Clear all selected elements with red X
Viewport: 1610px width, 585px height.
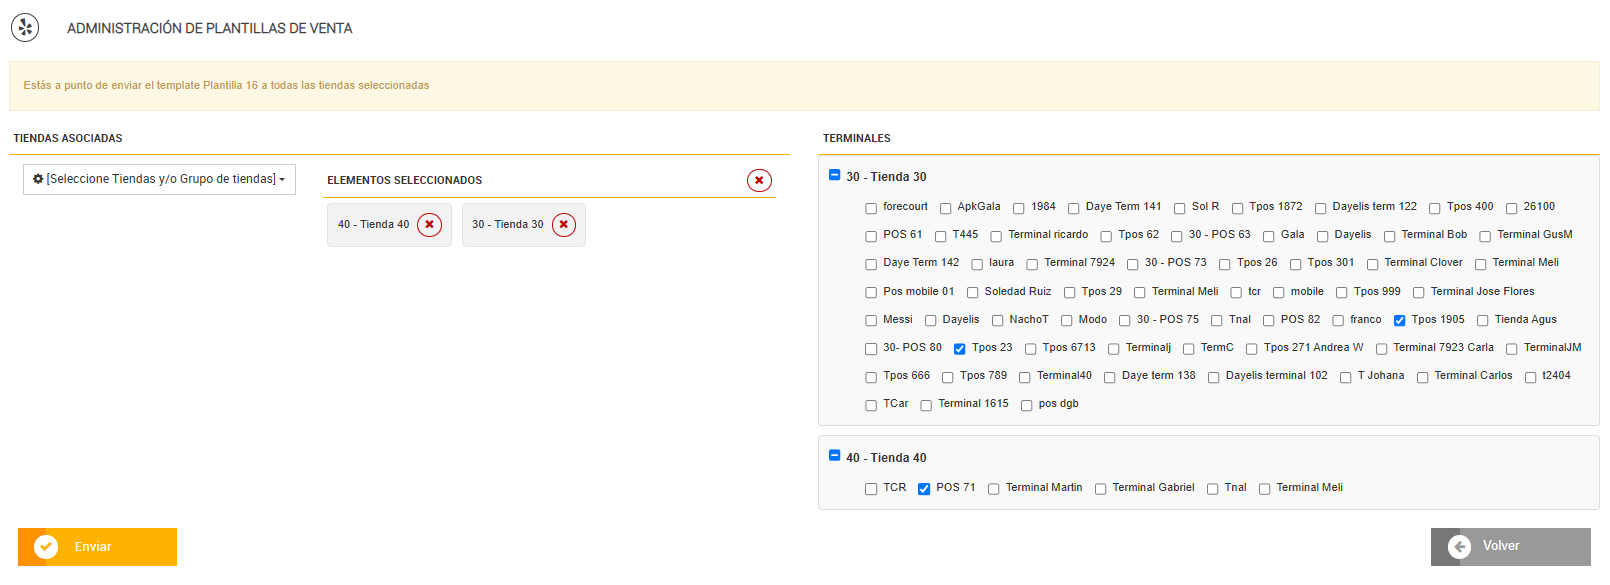759,181
